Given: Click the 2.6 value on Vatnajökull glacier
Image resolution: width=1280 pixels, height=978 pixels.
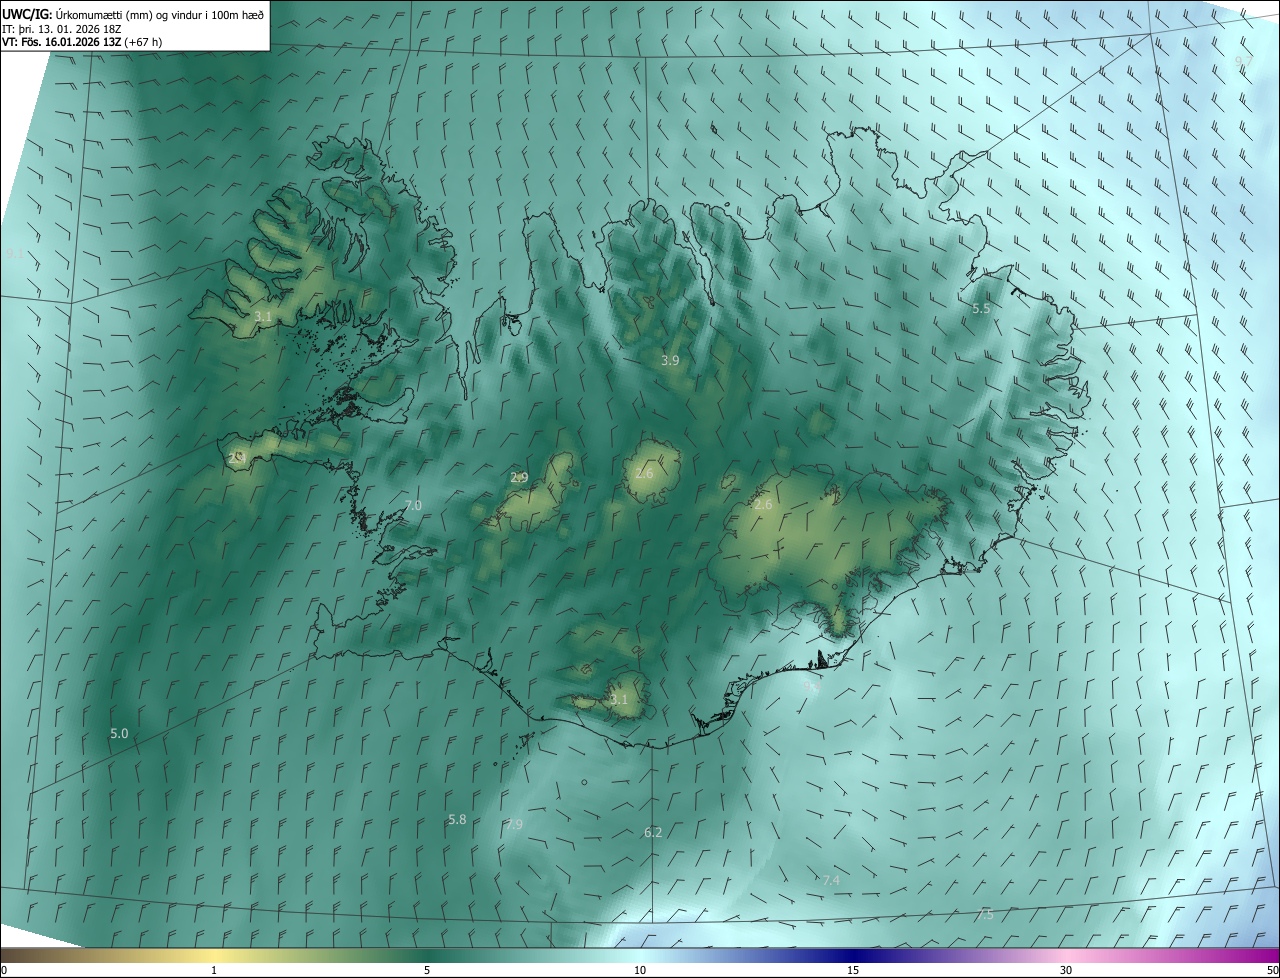Looking at the screenshot, I should [x=763, y=505].
